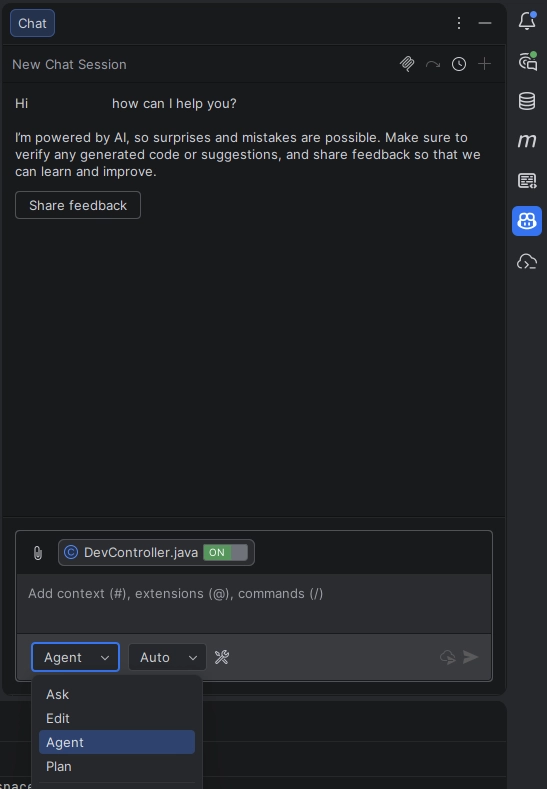547x789 pixels.
Task: Open the configure tools icon
Action: (222, 657)
